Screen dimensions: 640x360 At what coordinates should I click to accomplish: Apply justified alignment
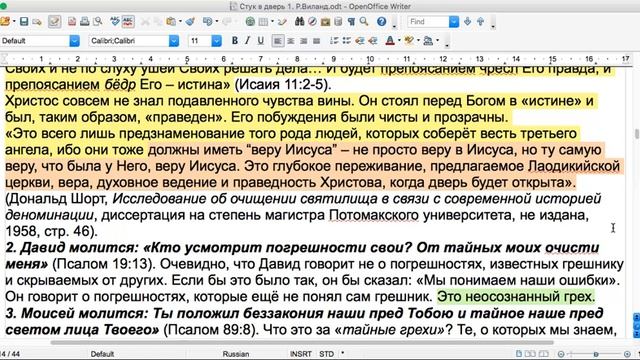point(316,41)
